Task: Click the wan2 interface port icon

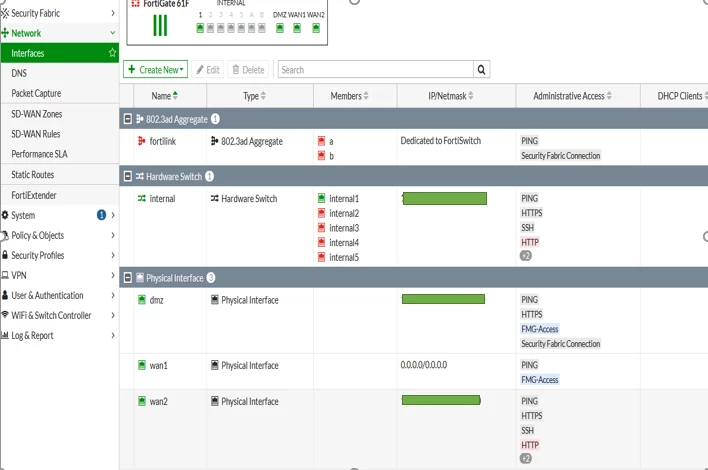Action: click(x=141, y=401)
